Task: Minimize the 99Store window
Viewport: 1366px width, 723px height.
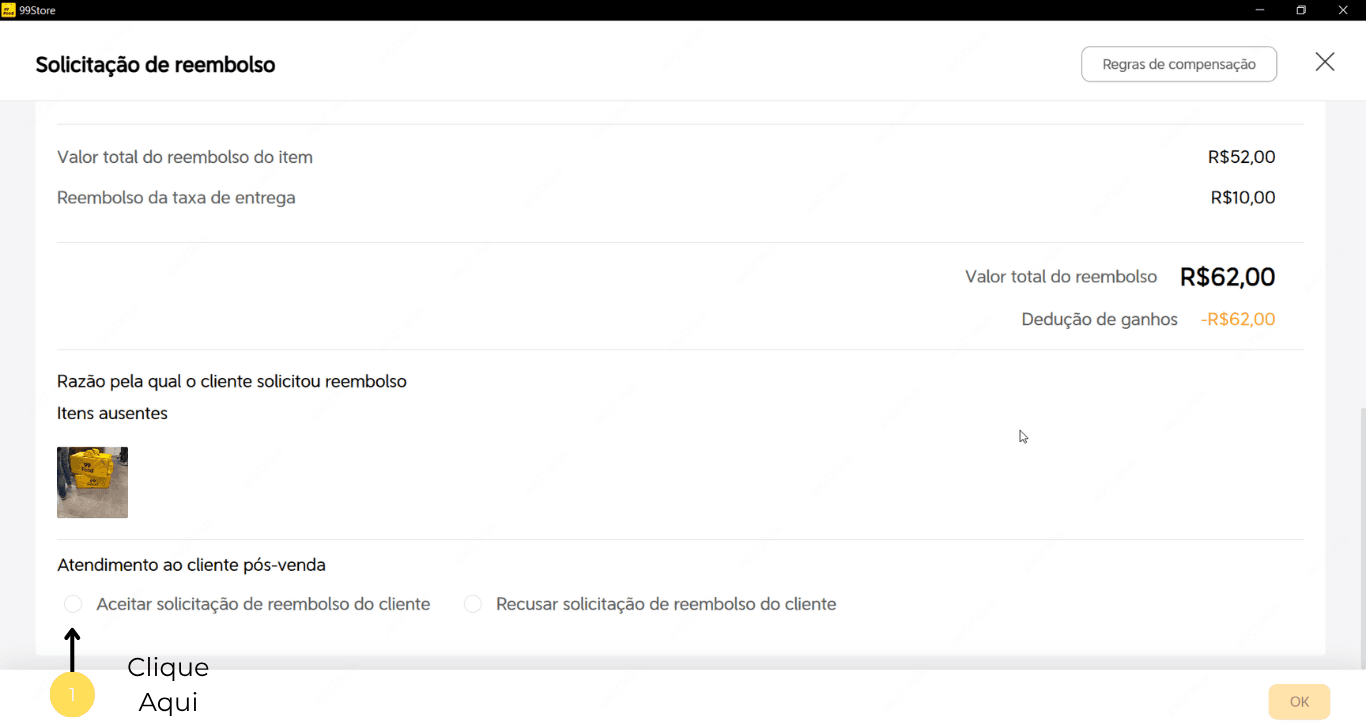Action: pos(1259,10)
